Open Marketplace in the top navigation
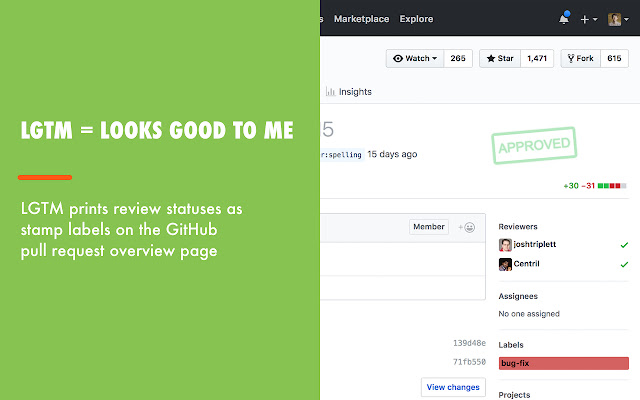The width and height of the screenshot is (640, 400). tap(361, 19)
